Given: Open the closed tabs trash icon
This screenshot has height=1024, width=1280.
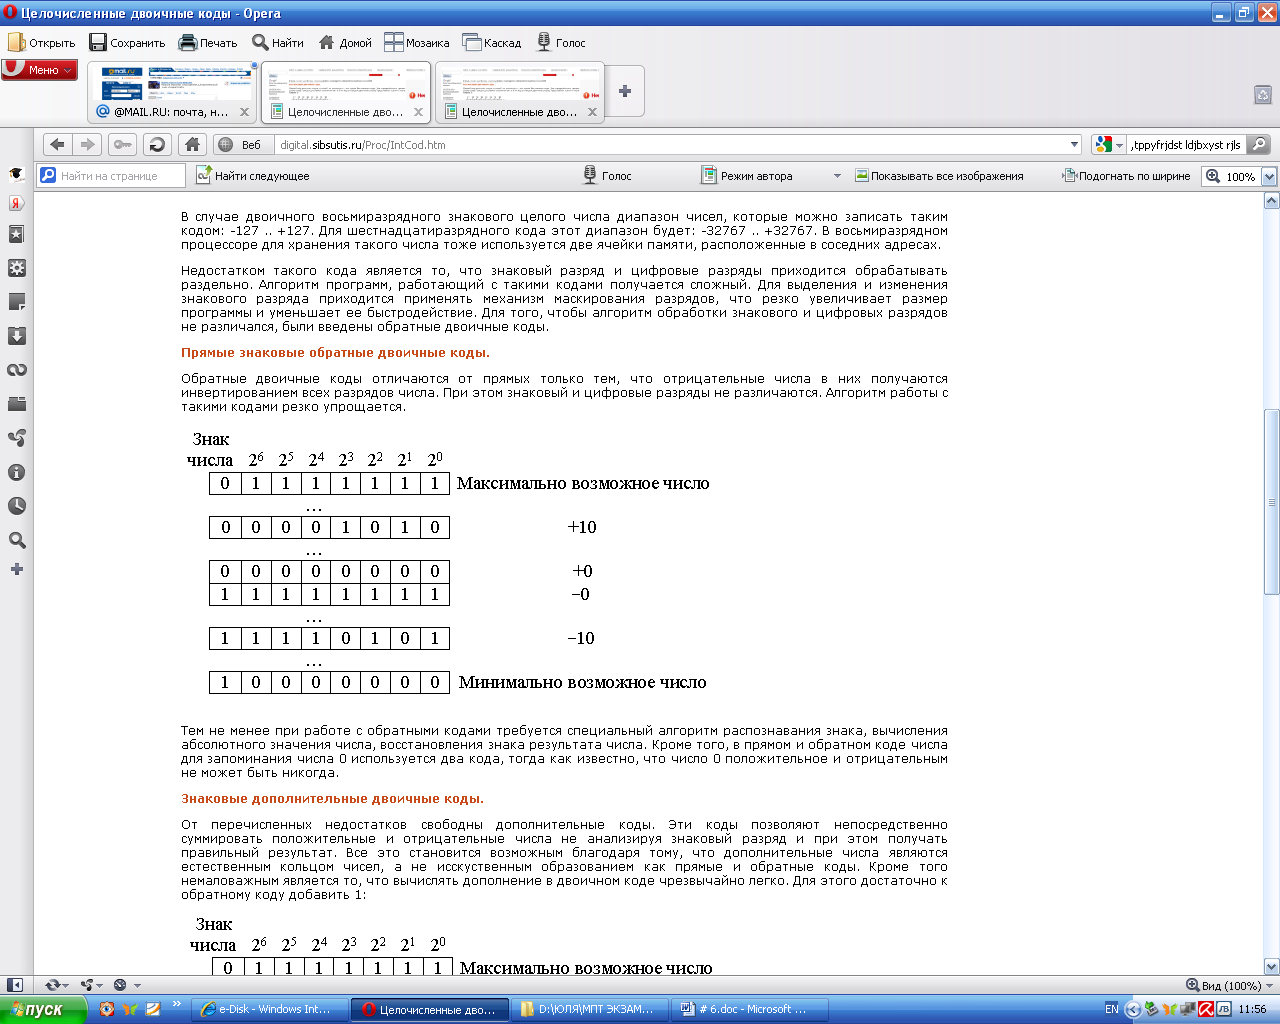Looking at the screenshot, I should [1262, 94].
